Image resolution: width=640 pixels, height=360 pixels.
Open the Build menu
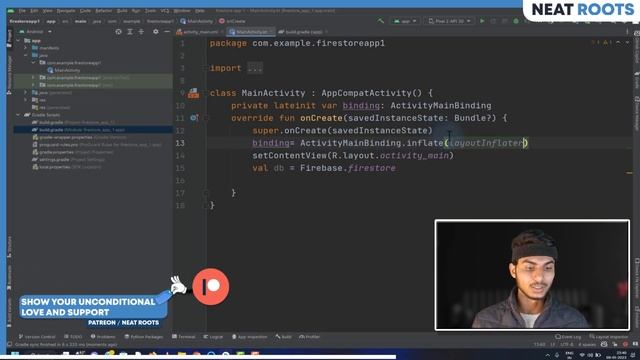122,11
